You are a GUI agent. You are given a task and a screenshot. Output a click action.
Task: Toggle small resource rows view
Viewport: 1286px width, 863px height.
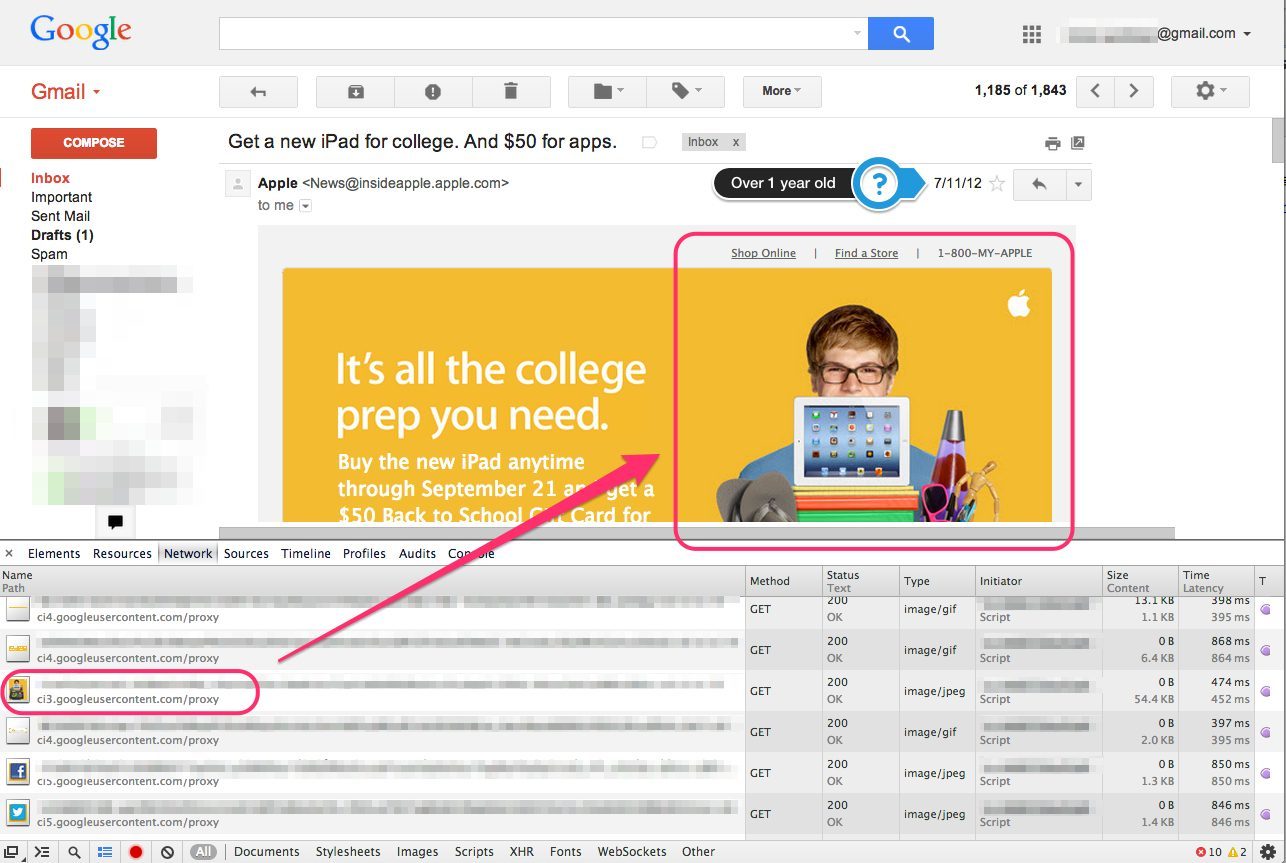pos(105,852)
